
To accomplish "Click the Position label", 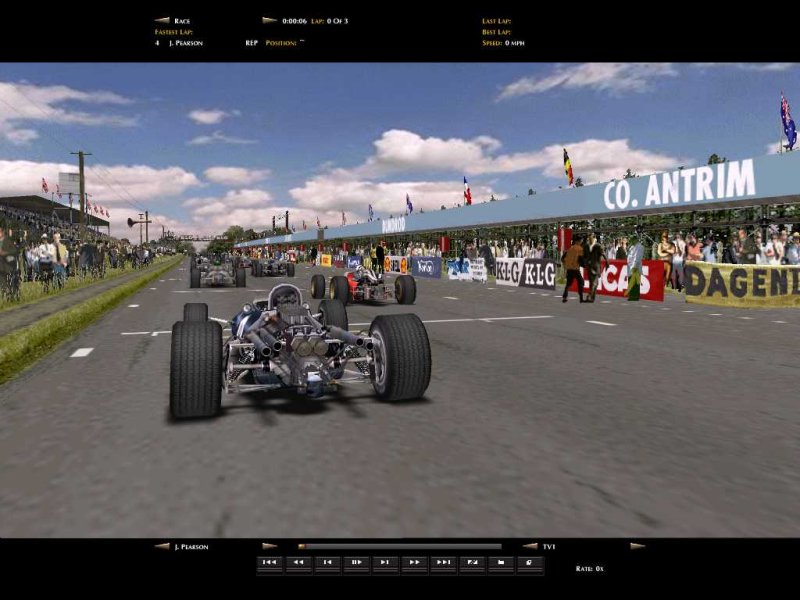I will [281, 43].
